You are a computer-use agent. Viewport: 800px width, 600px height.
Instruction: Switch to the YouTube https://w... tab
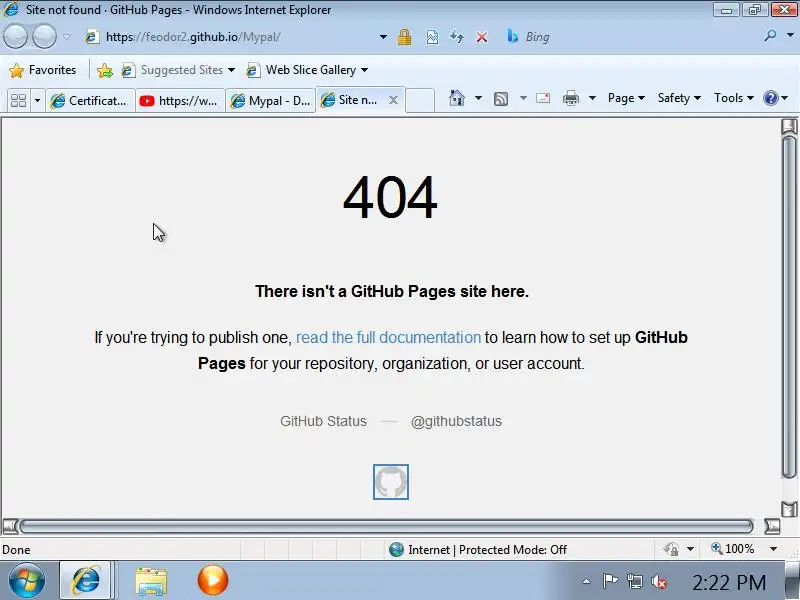[180, 101]
